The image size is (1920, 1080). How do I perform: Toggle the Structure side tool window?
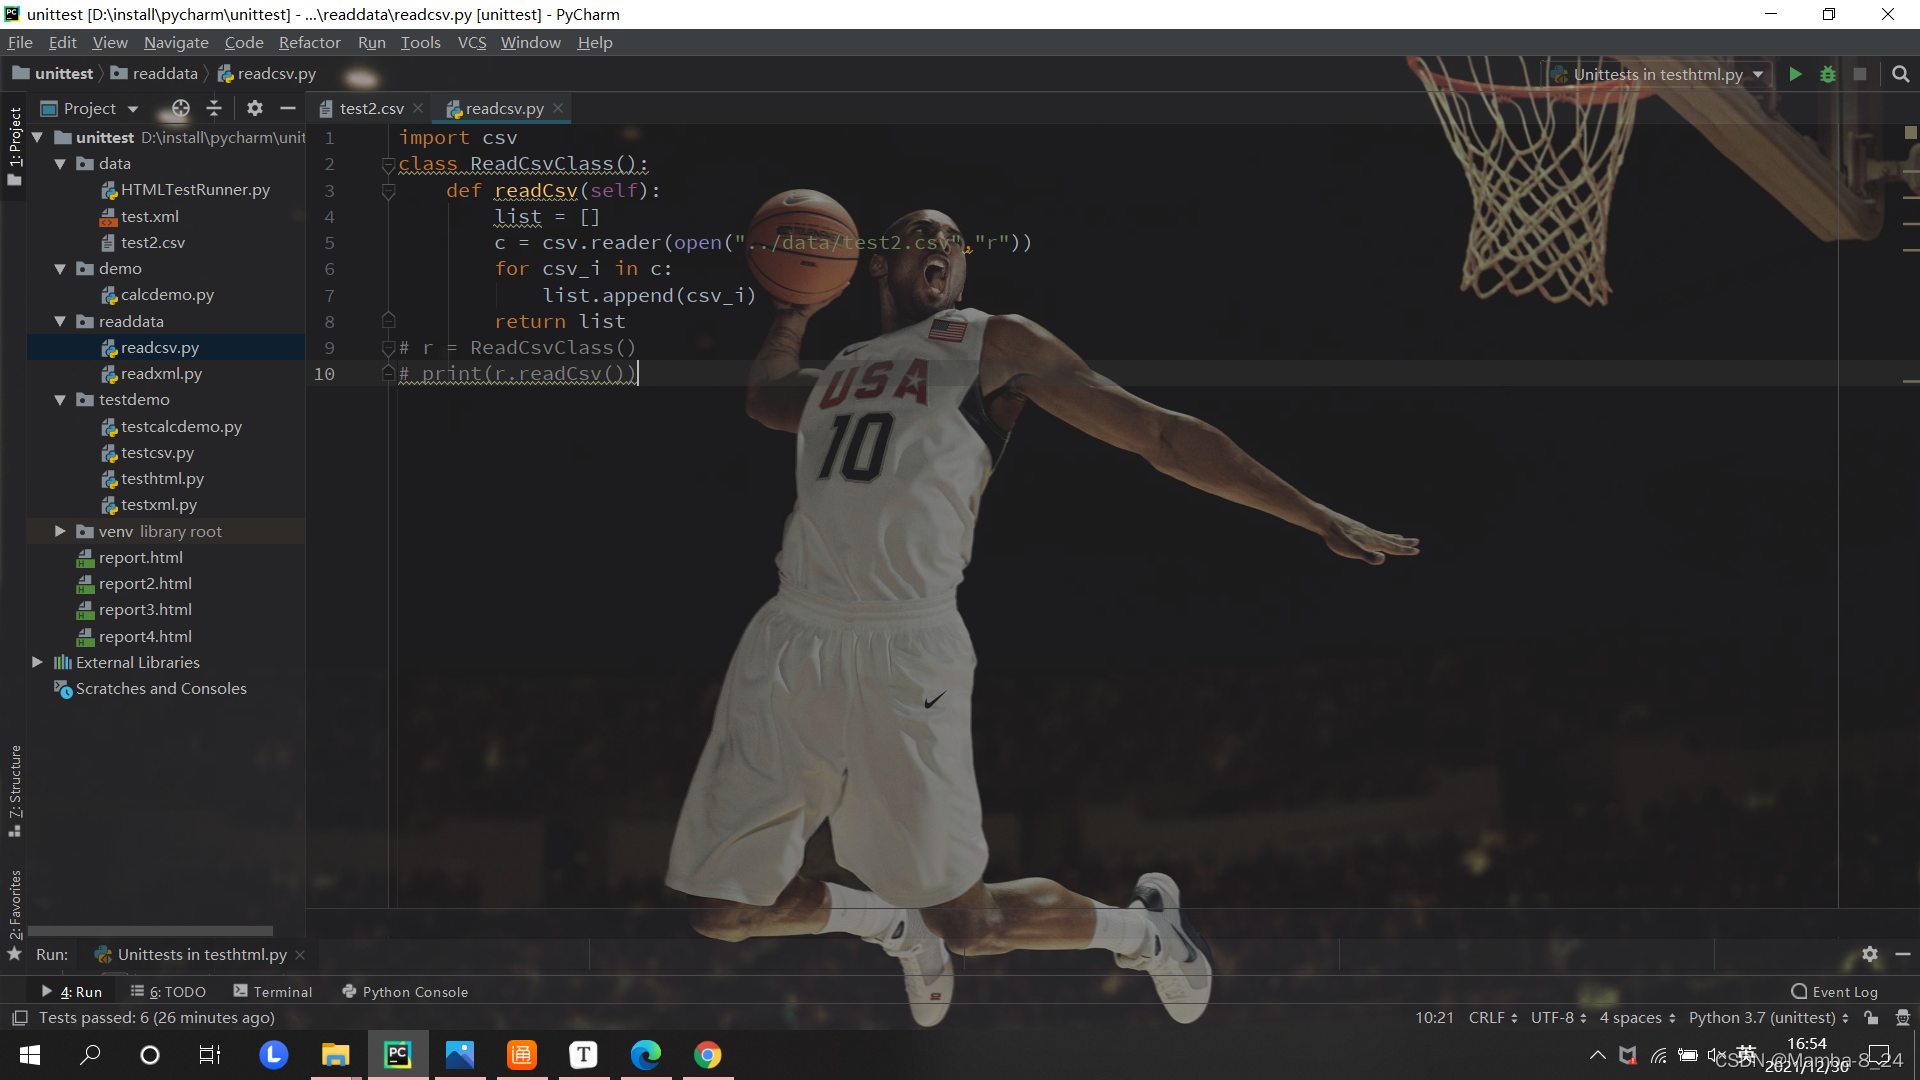pyautogui.click(x=15, y=790)
